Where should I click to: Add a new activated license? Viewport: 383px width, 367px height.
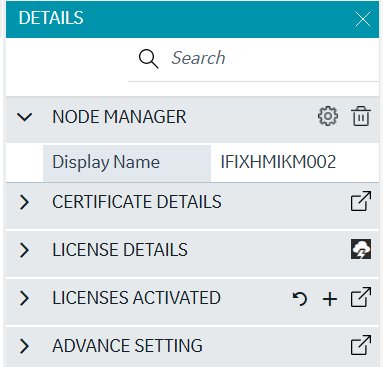330,299
